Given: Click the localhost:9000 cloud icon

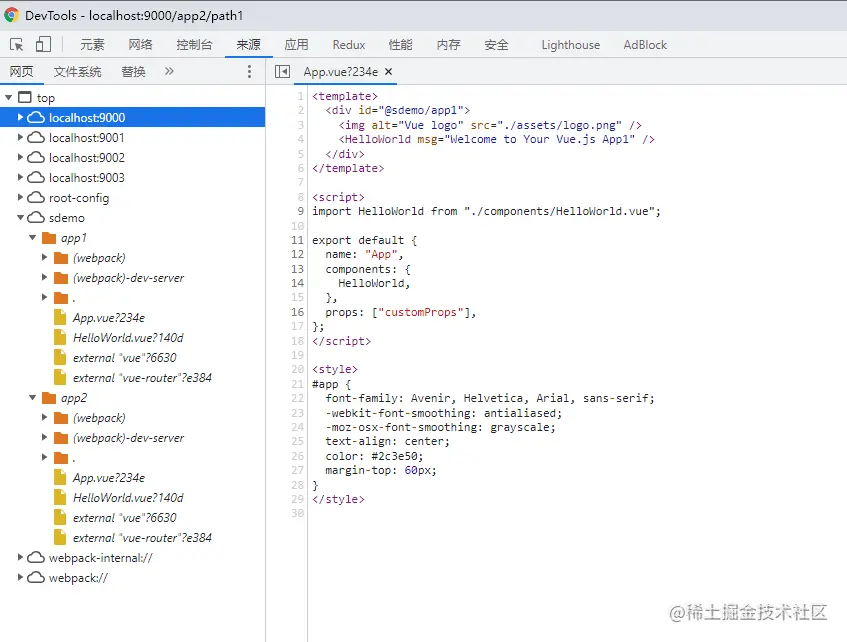Looking at the screenshot, I should [36, 117].
